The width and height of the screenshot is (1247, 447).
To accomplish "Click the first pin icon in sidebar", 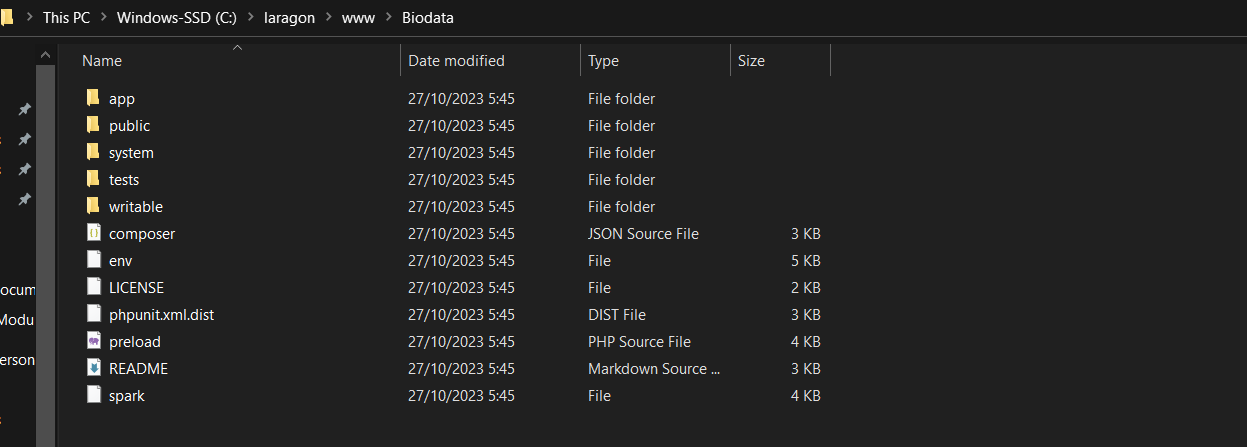I will (x=24, y=109).
